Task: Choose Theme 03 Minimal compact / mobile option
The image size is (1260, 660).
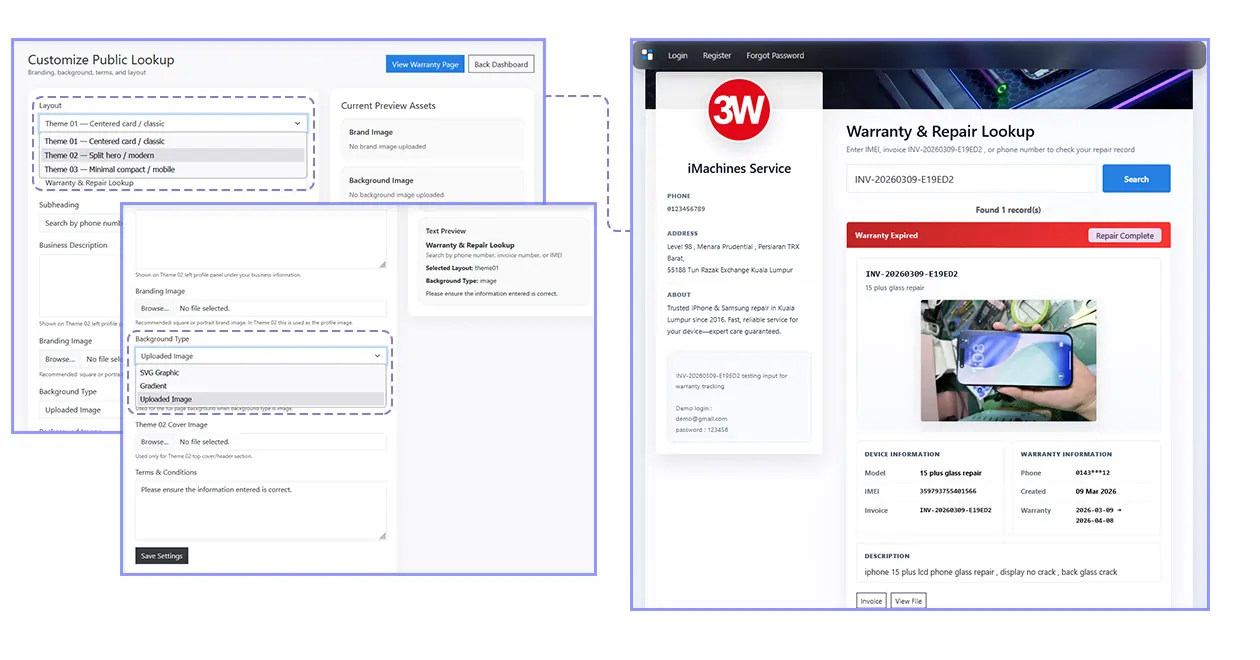Action: click(172, 169)
